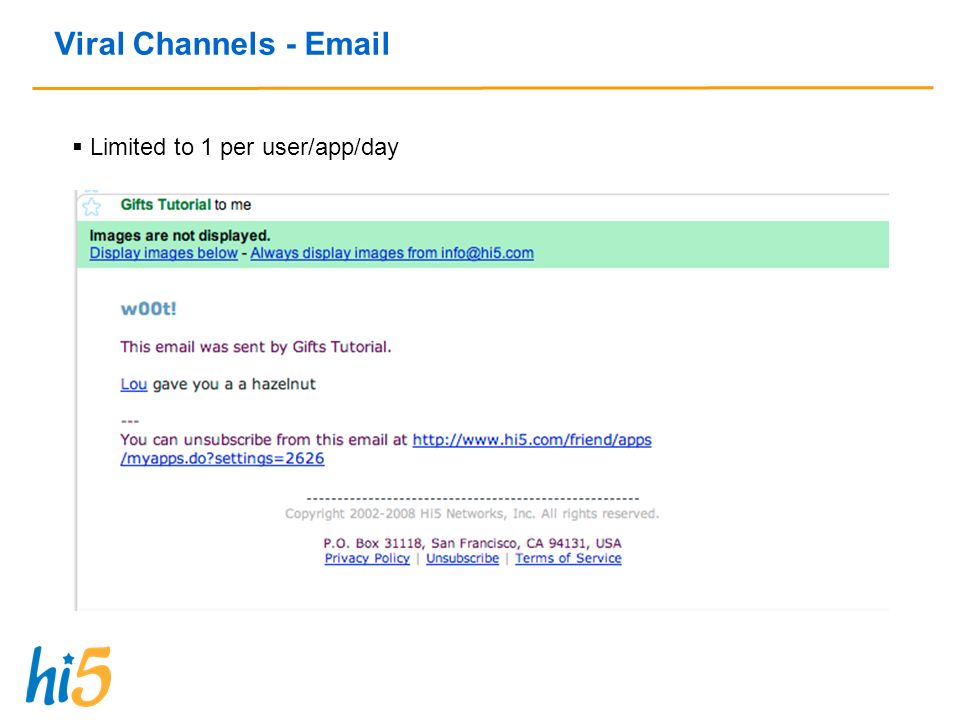Image resolution: width=960 pixels, height=720 pixels.
Task: Always display images from info@hi5.com
Action: click(392, 253)
